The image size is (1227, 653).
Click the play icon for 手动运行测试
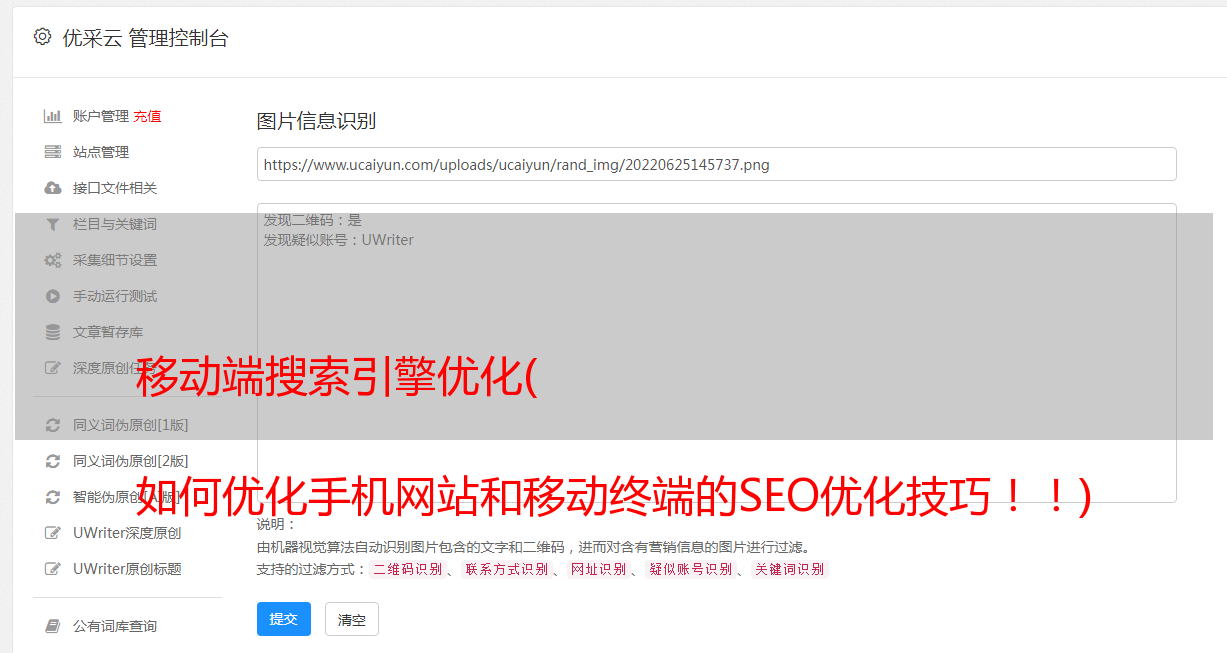53,296
